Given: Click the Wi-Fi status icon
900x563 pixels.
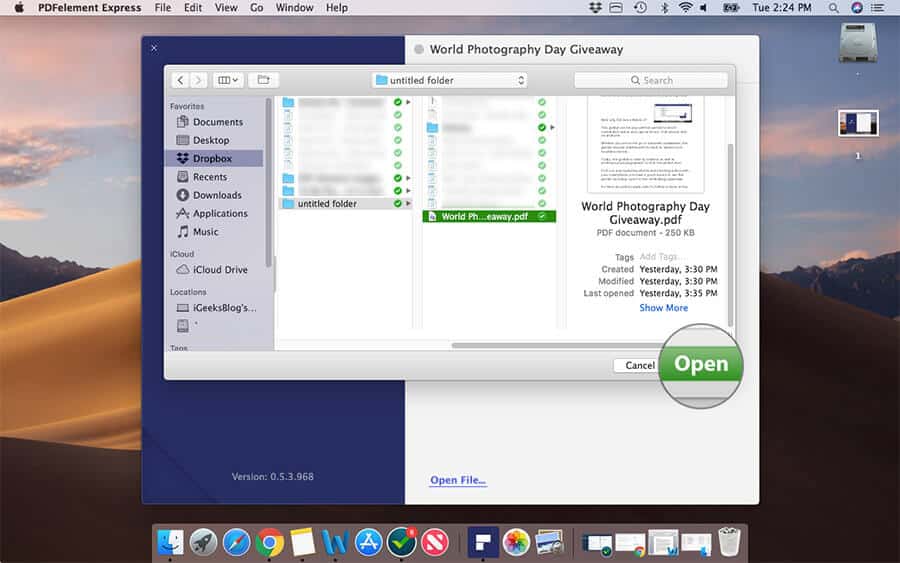Looking at the screenshot, I should click(x=685, y=7).
